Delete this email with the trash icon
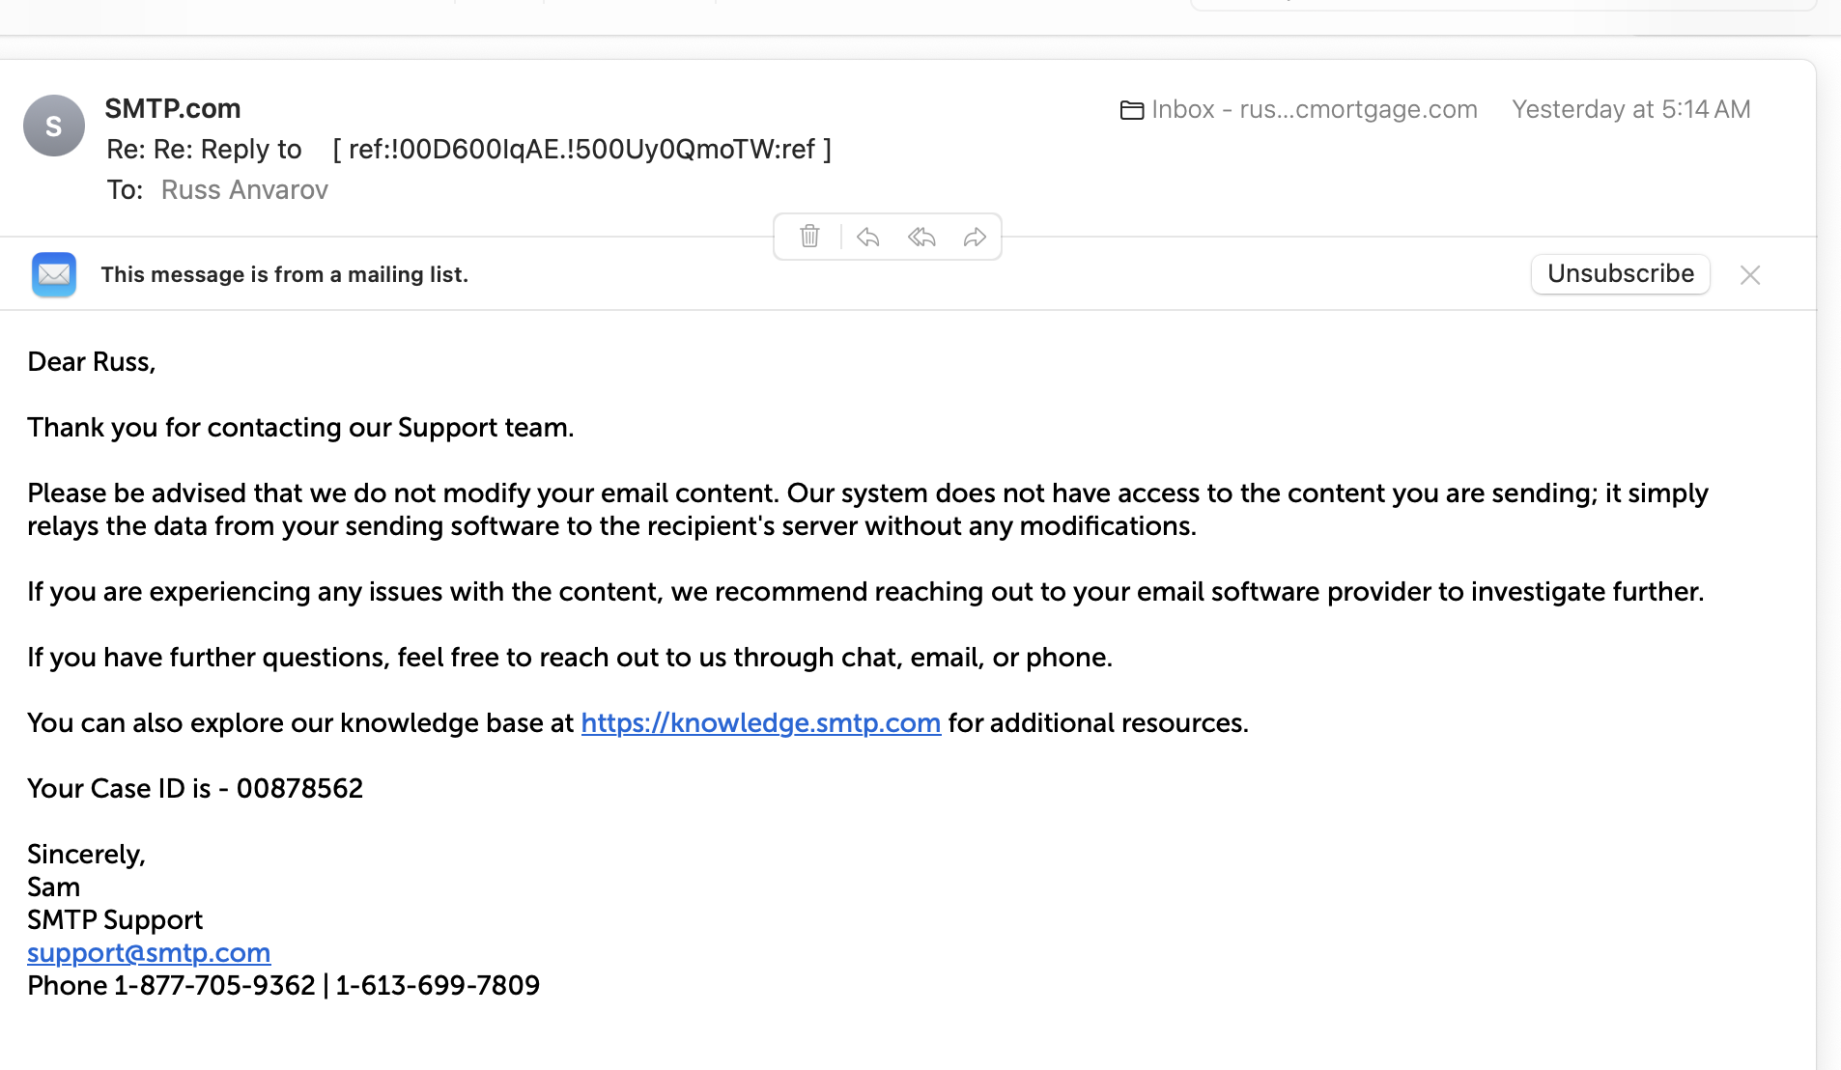1841x1070 pixels. [x=810, y=237]
